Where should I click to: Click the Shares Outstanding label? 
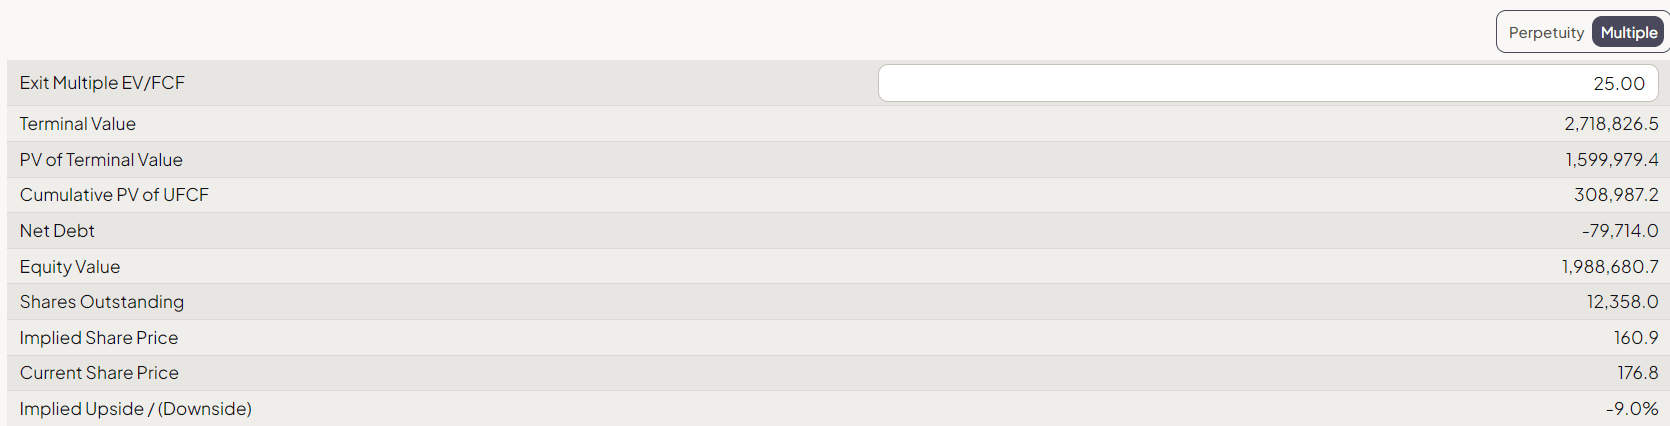[x=102, y=302]
